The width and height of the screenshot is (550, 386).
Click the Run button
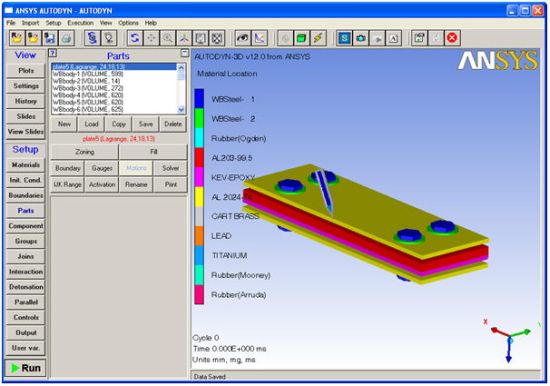pyautogui.click(x=26, y=368)
